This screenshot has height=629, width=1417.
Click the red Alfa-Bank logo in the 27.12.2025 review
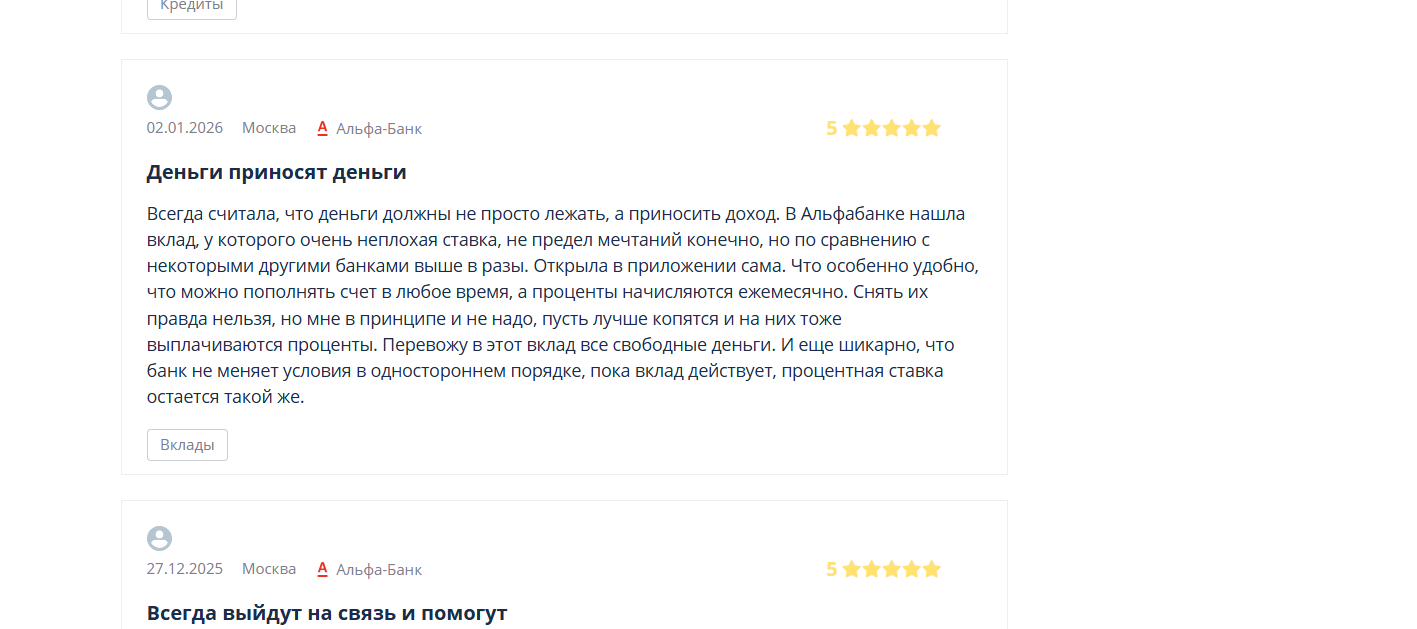coord(323,569)
